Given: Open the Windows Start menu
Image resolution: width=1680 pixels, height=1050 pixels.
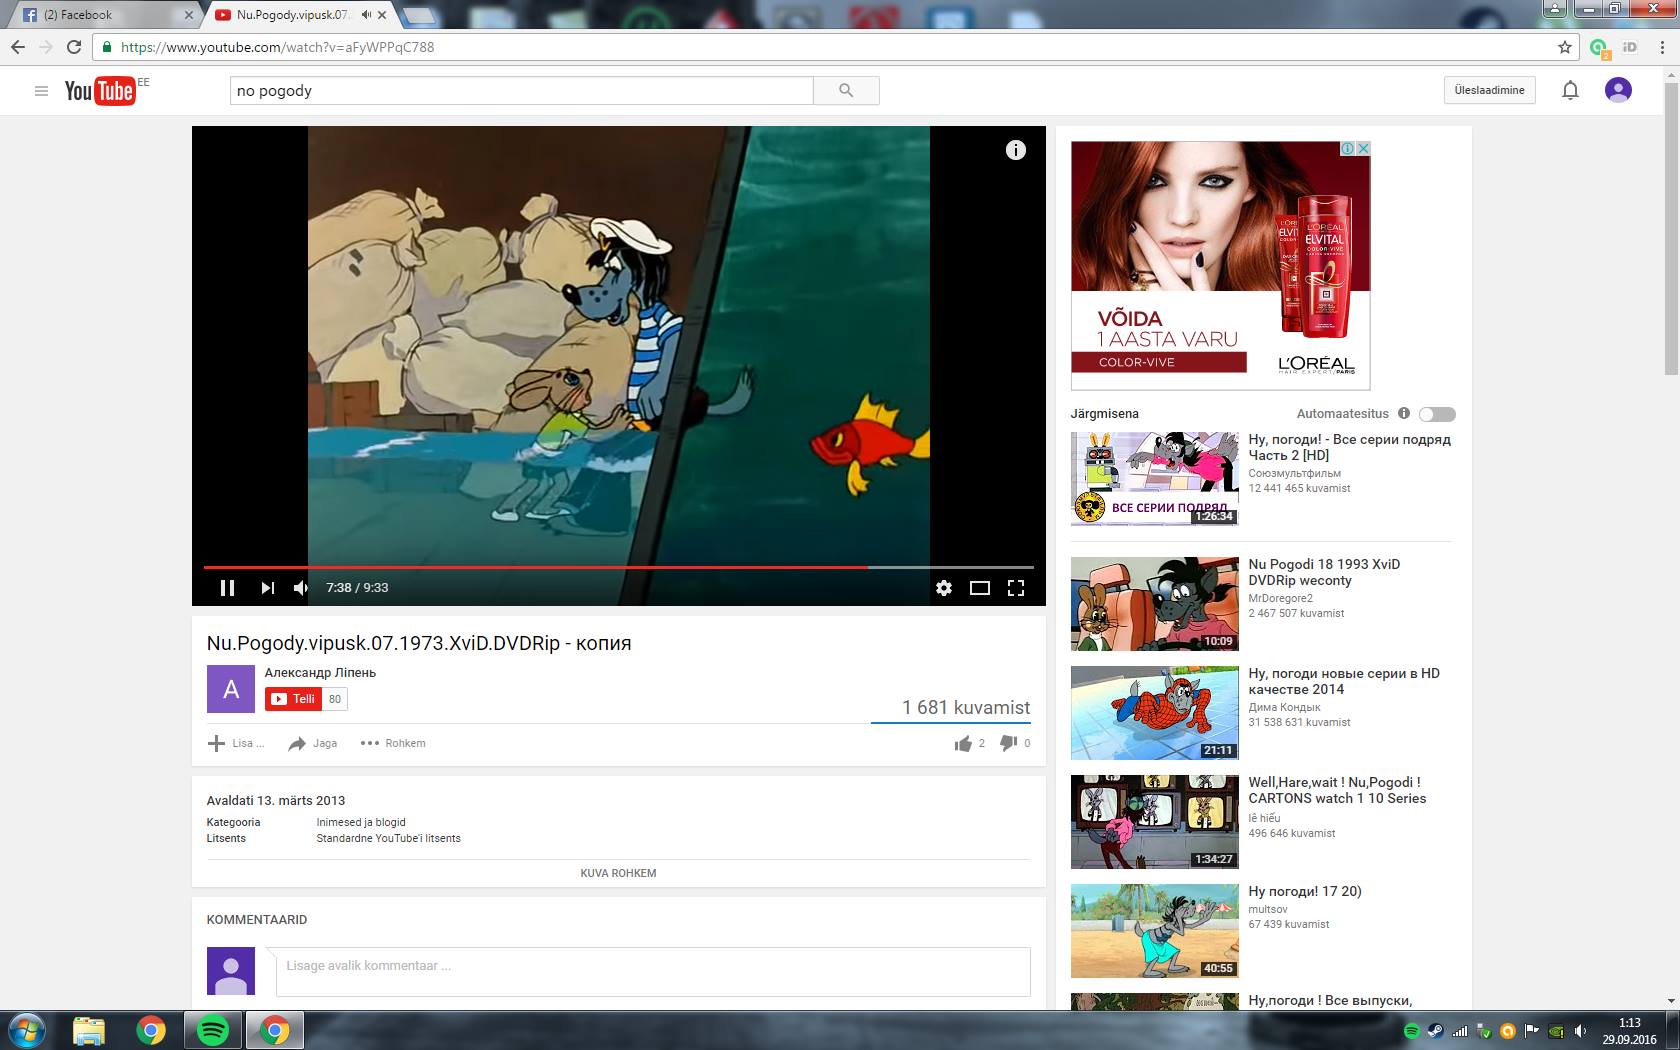Looking at the screenshot, I should click(26, 1030).
